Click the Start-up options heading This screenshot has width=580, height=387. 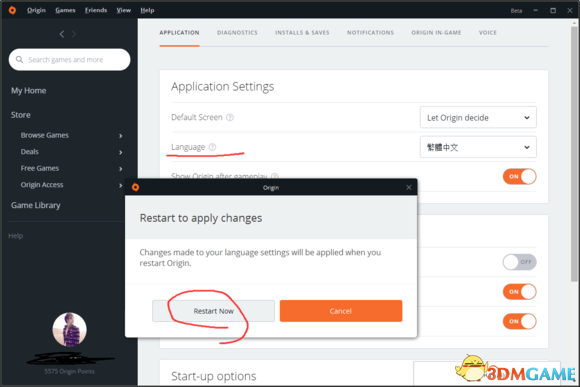tap(213, 376)
